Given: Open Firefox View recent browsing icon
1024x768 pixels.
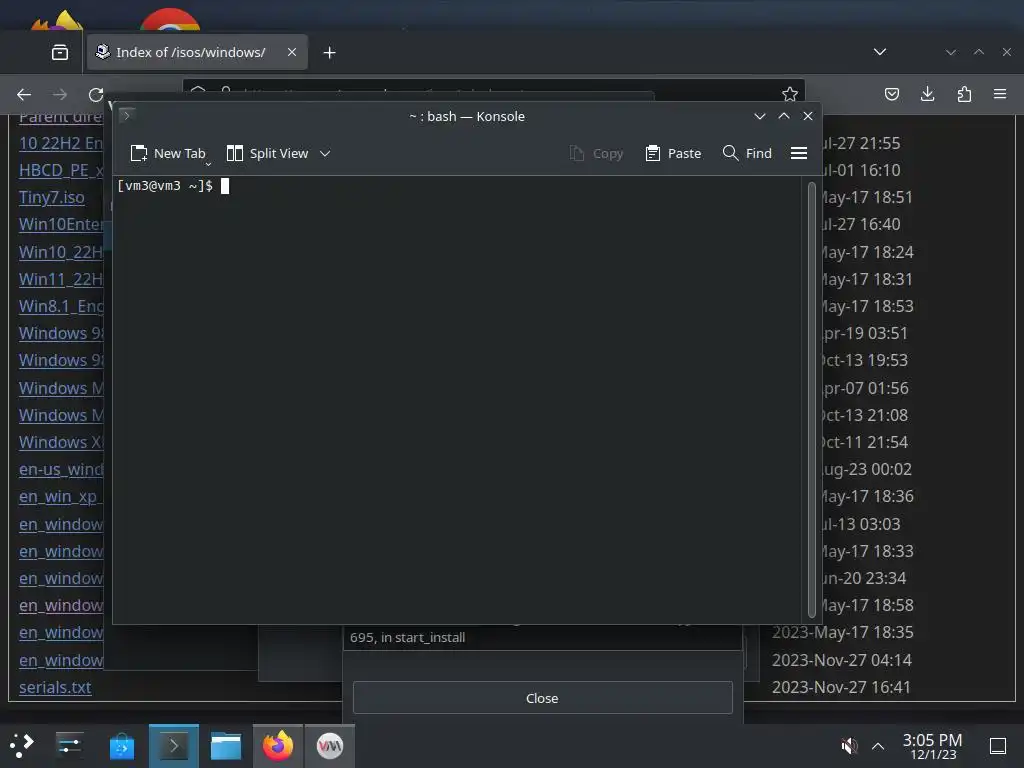Looking at the screenshot, I should 59,52.
